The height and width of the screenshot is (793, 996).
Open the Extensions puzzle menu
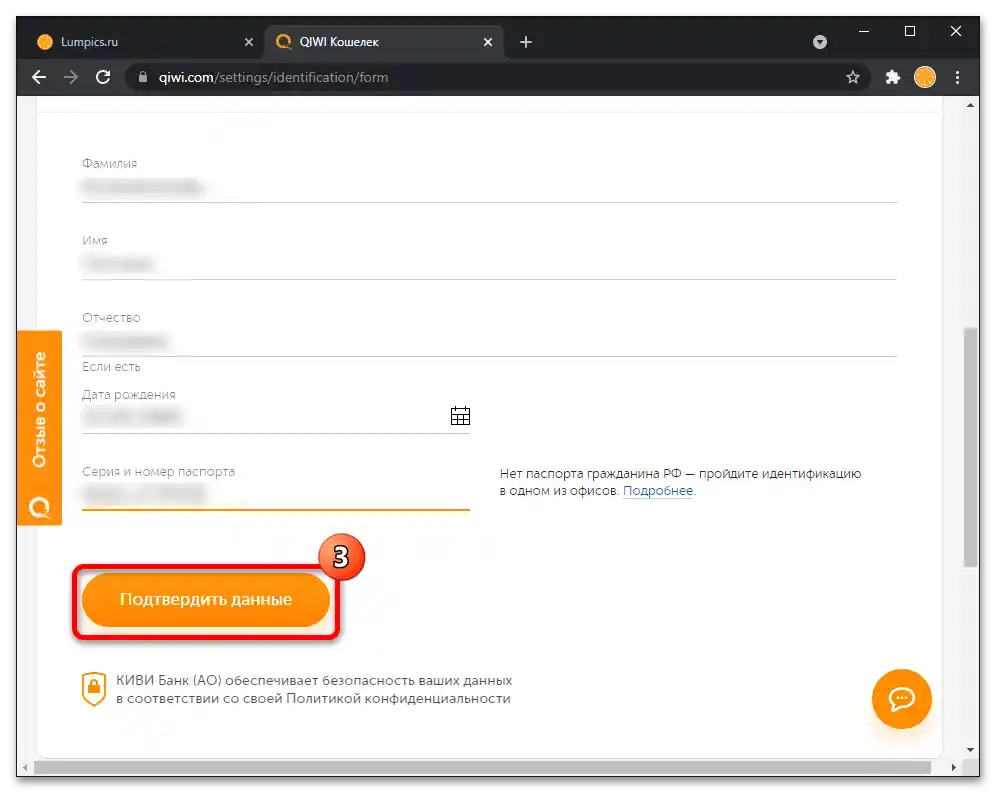(x=892, y=78)
